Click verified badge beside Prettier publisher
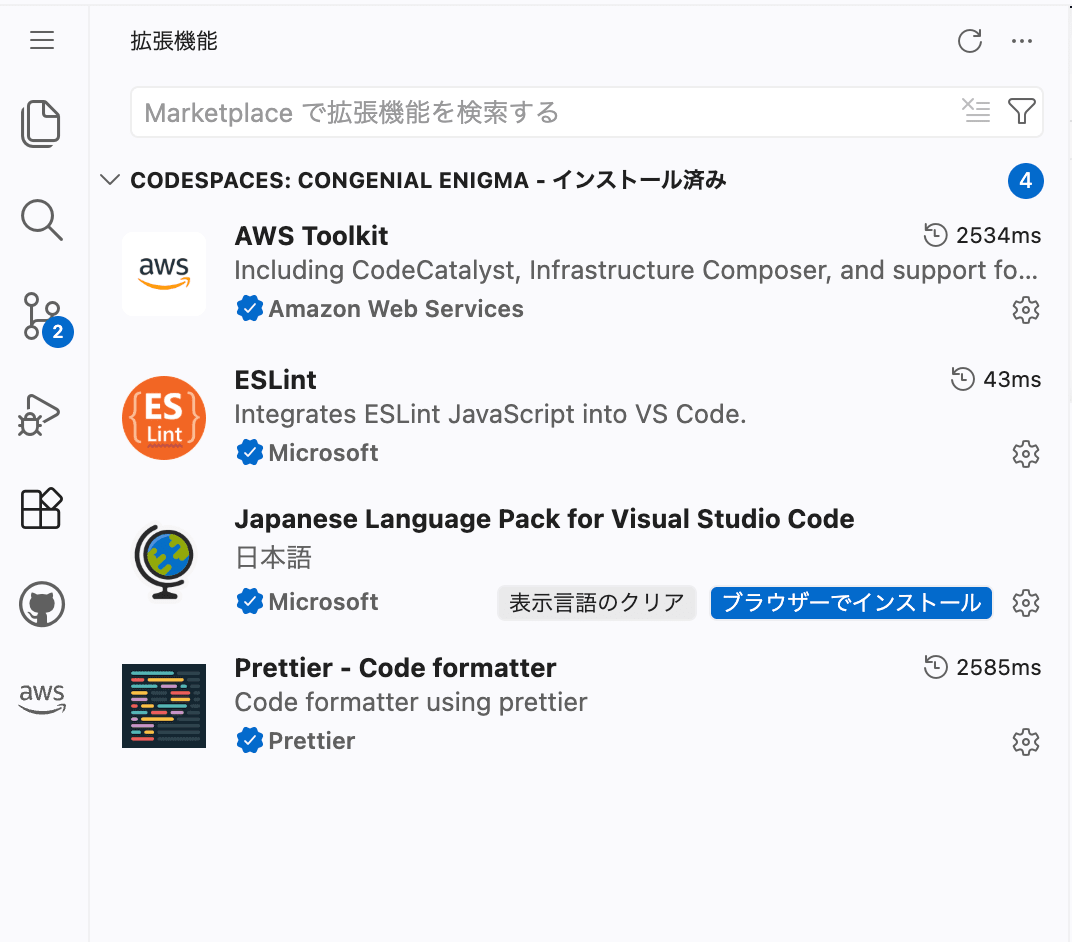 250,740
